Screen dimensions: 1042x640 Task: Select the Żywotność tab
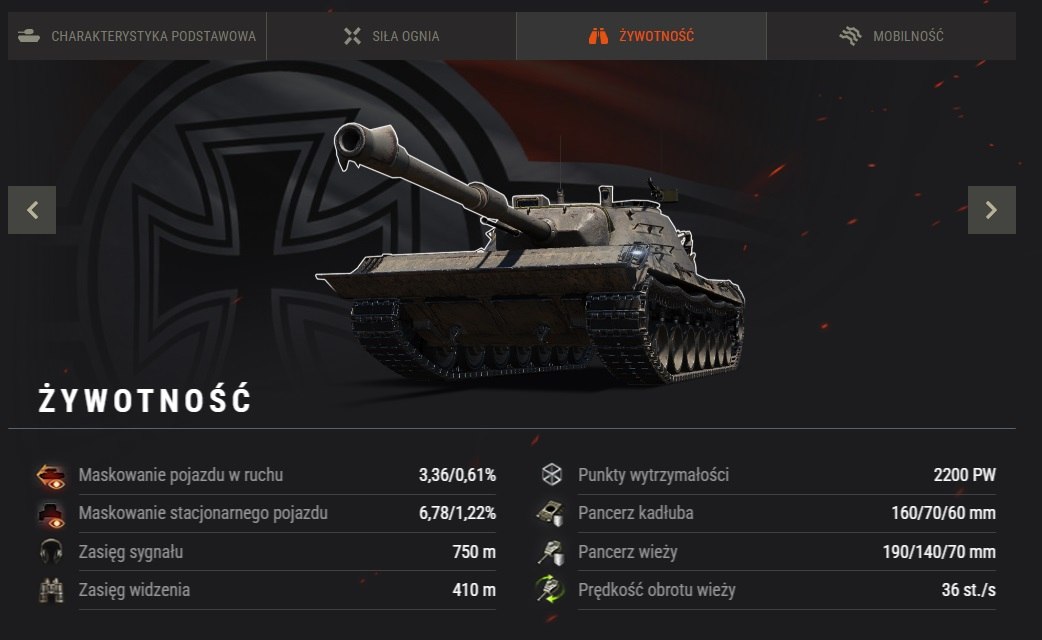pos(641,36)
